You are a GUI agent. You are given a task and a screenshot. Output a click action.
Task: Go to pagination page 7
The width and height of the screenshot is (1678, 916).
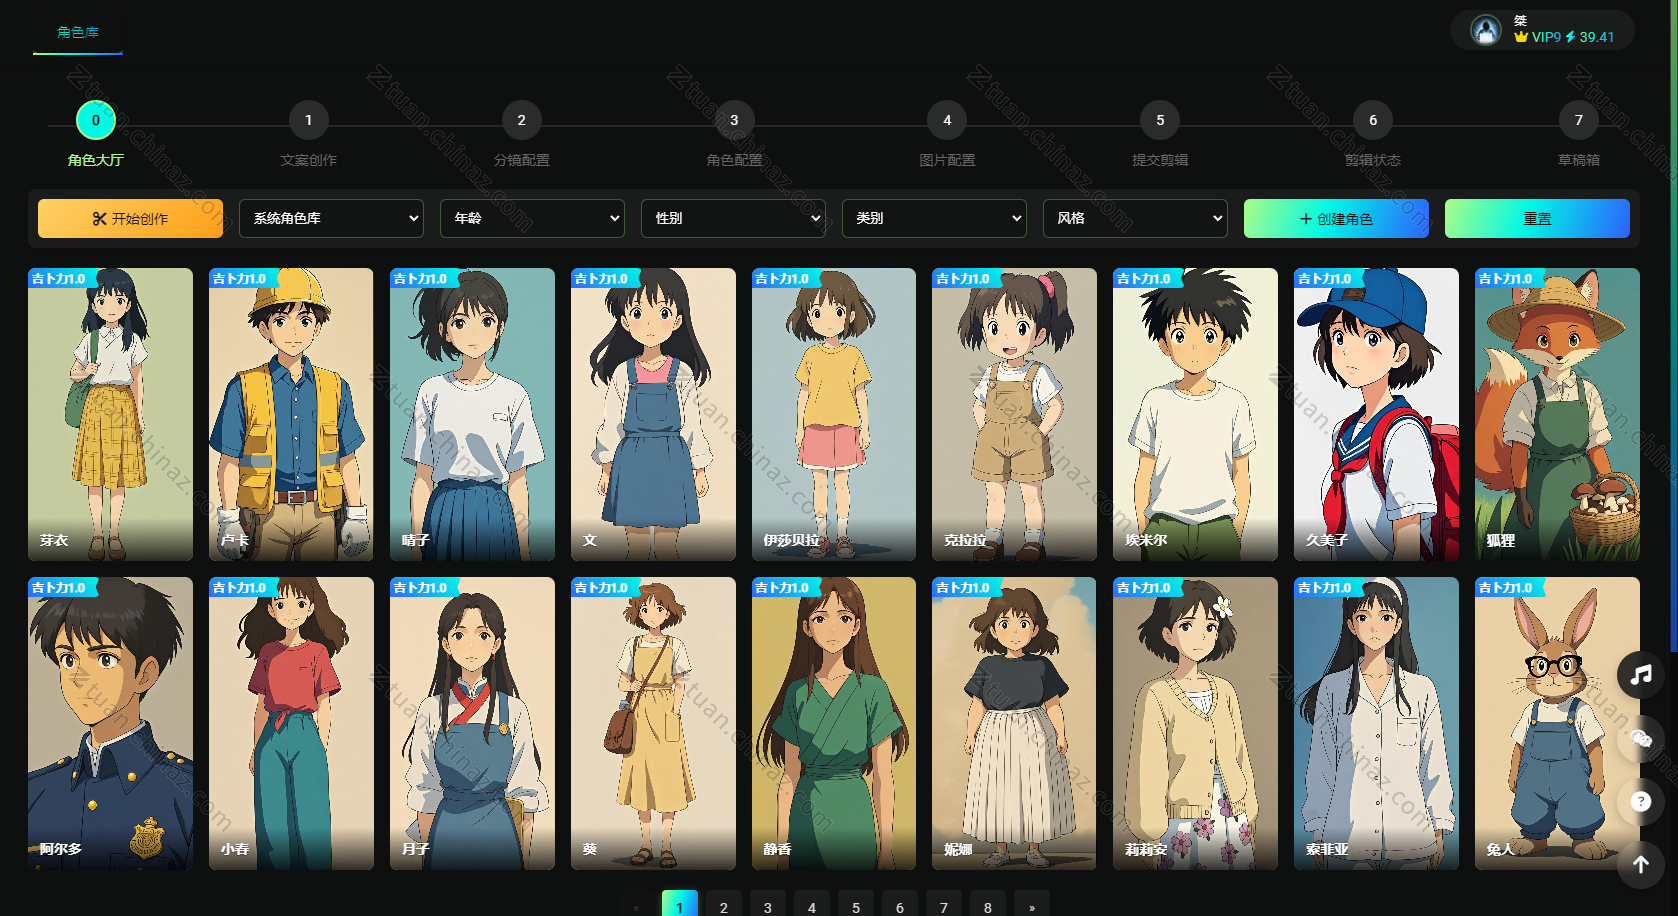tap(944, 905)
